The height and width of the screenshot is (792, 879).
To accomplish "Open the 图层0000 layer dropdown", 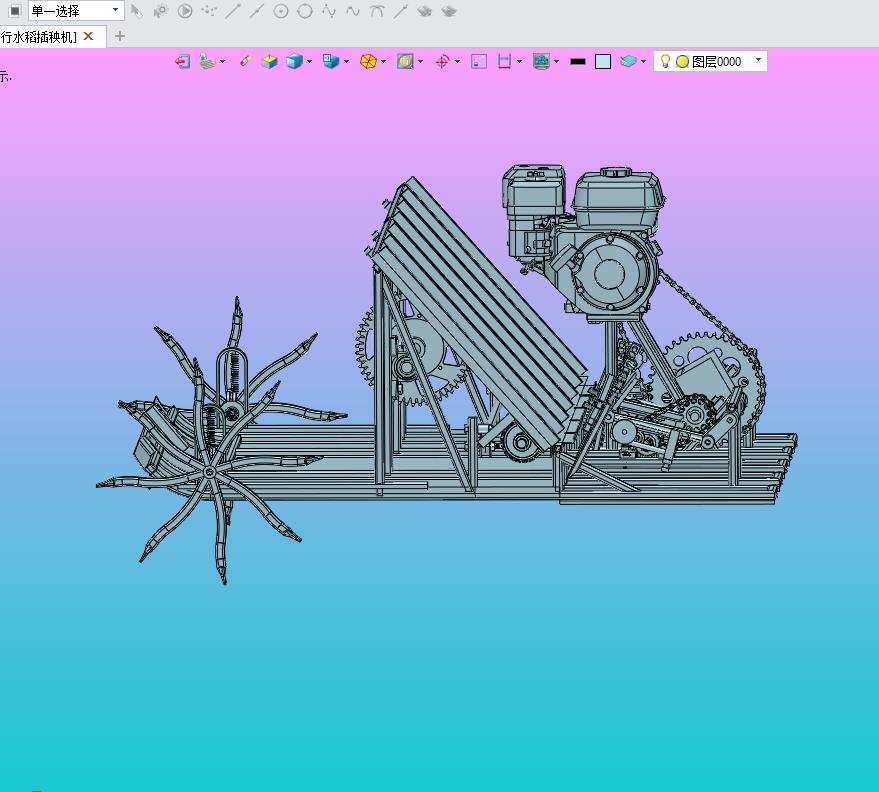I will [758, 61].
